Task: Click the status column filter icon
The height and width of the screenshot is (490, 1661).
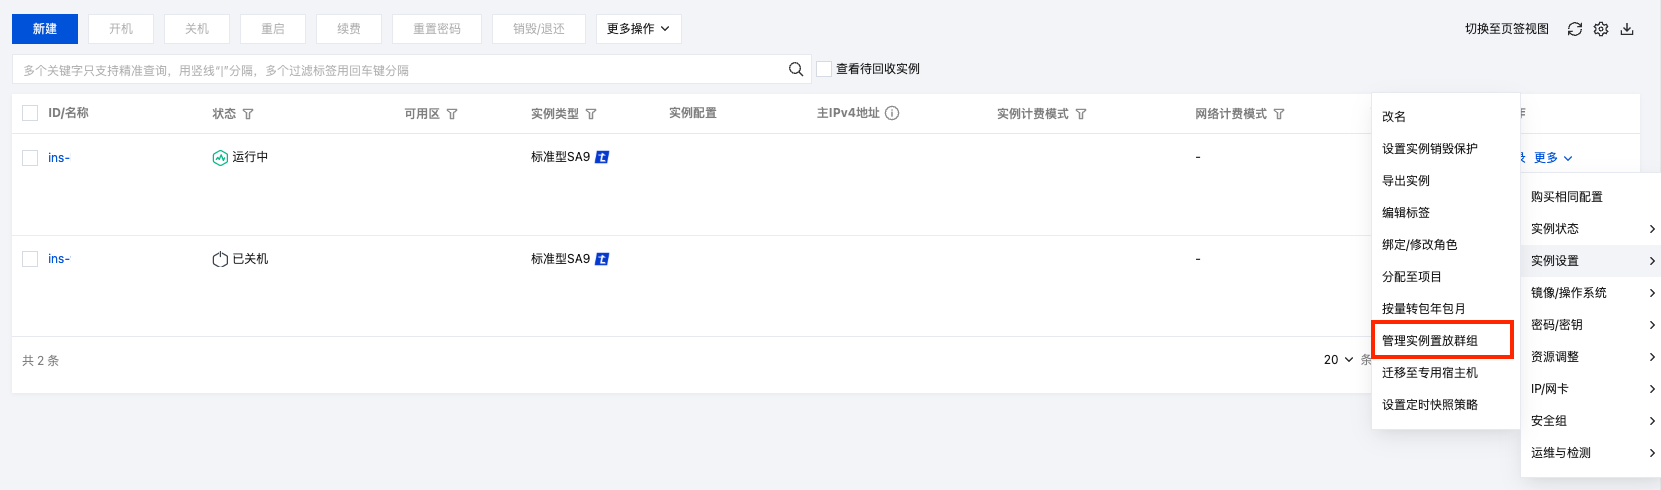Action: [x=248, y=114]
